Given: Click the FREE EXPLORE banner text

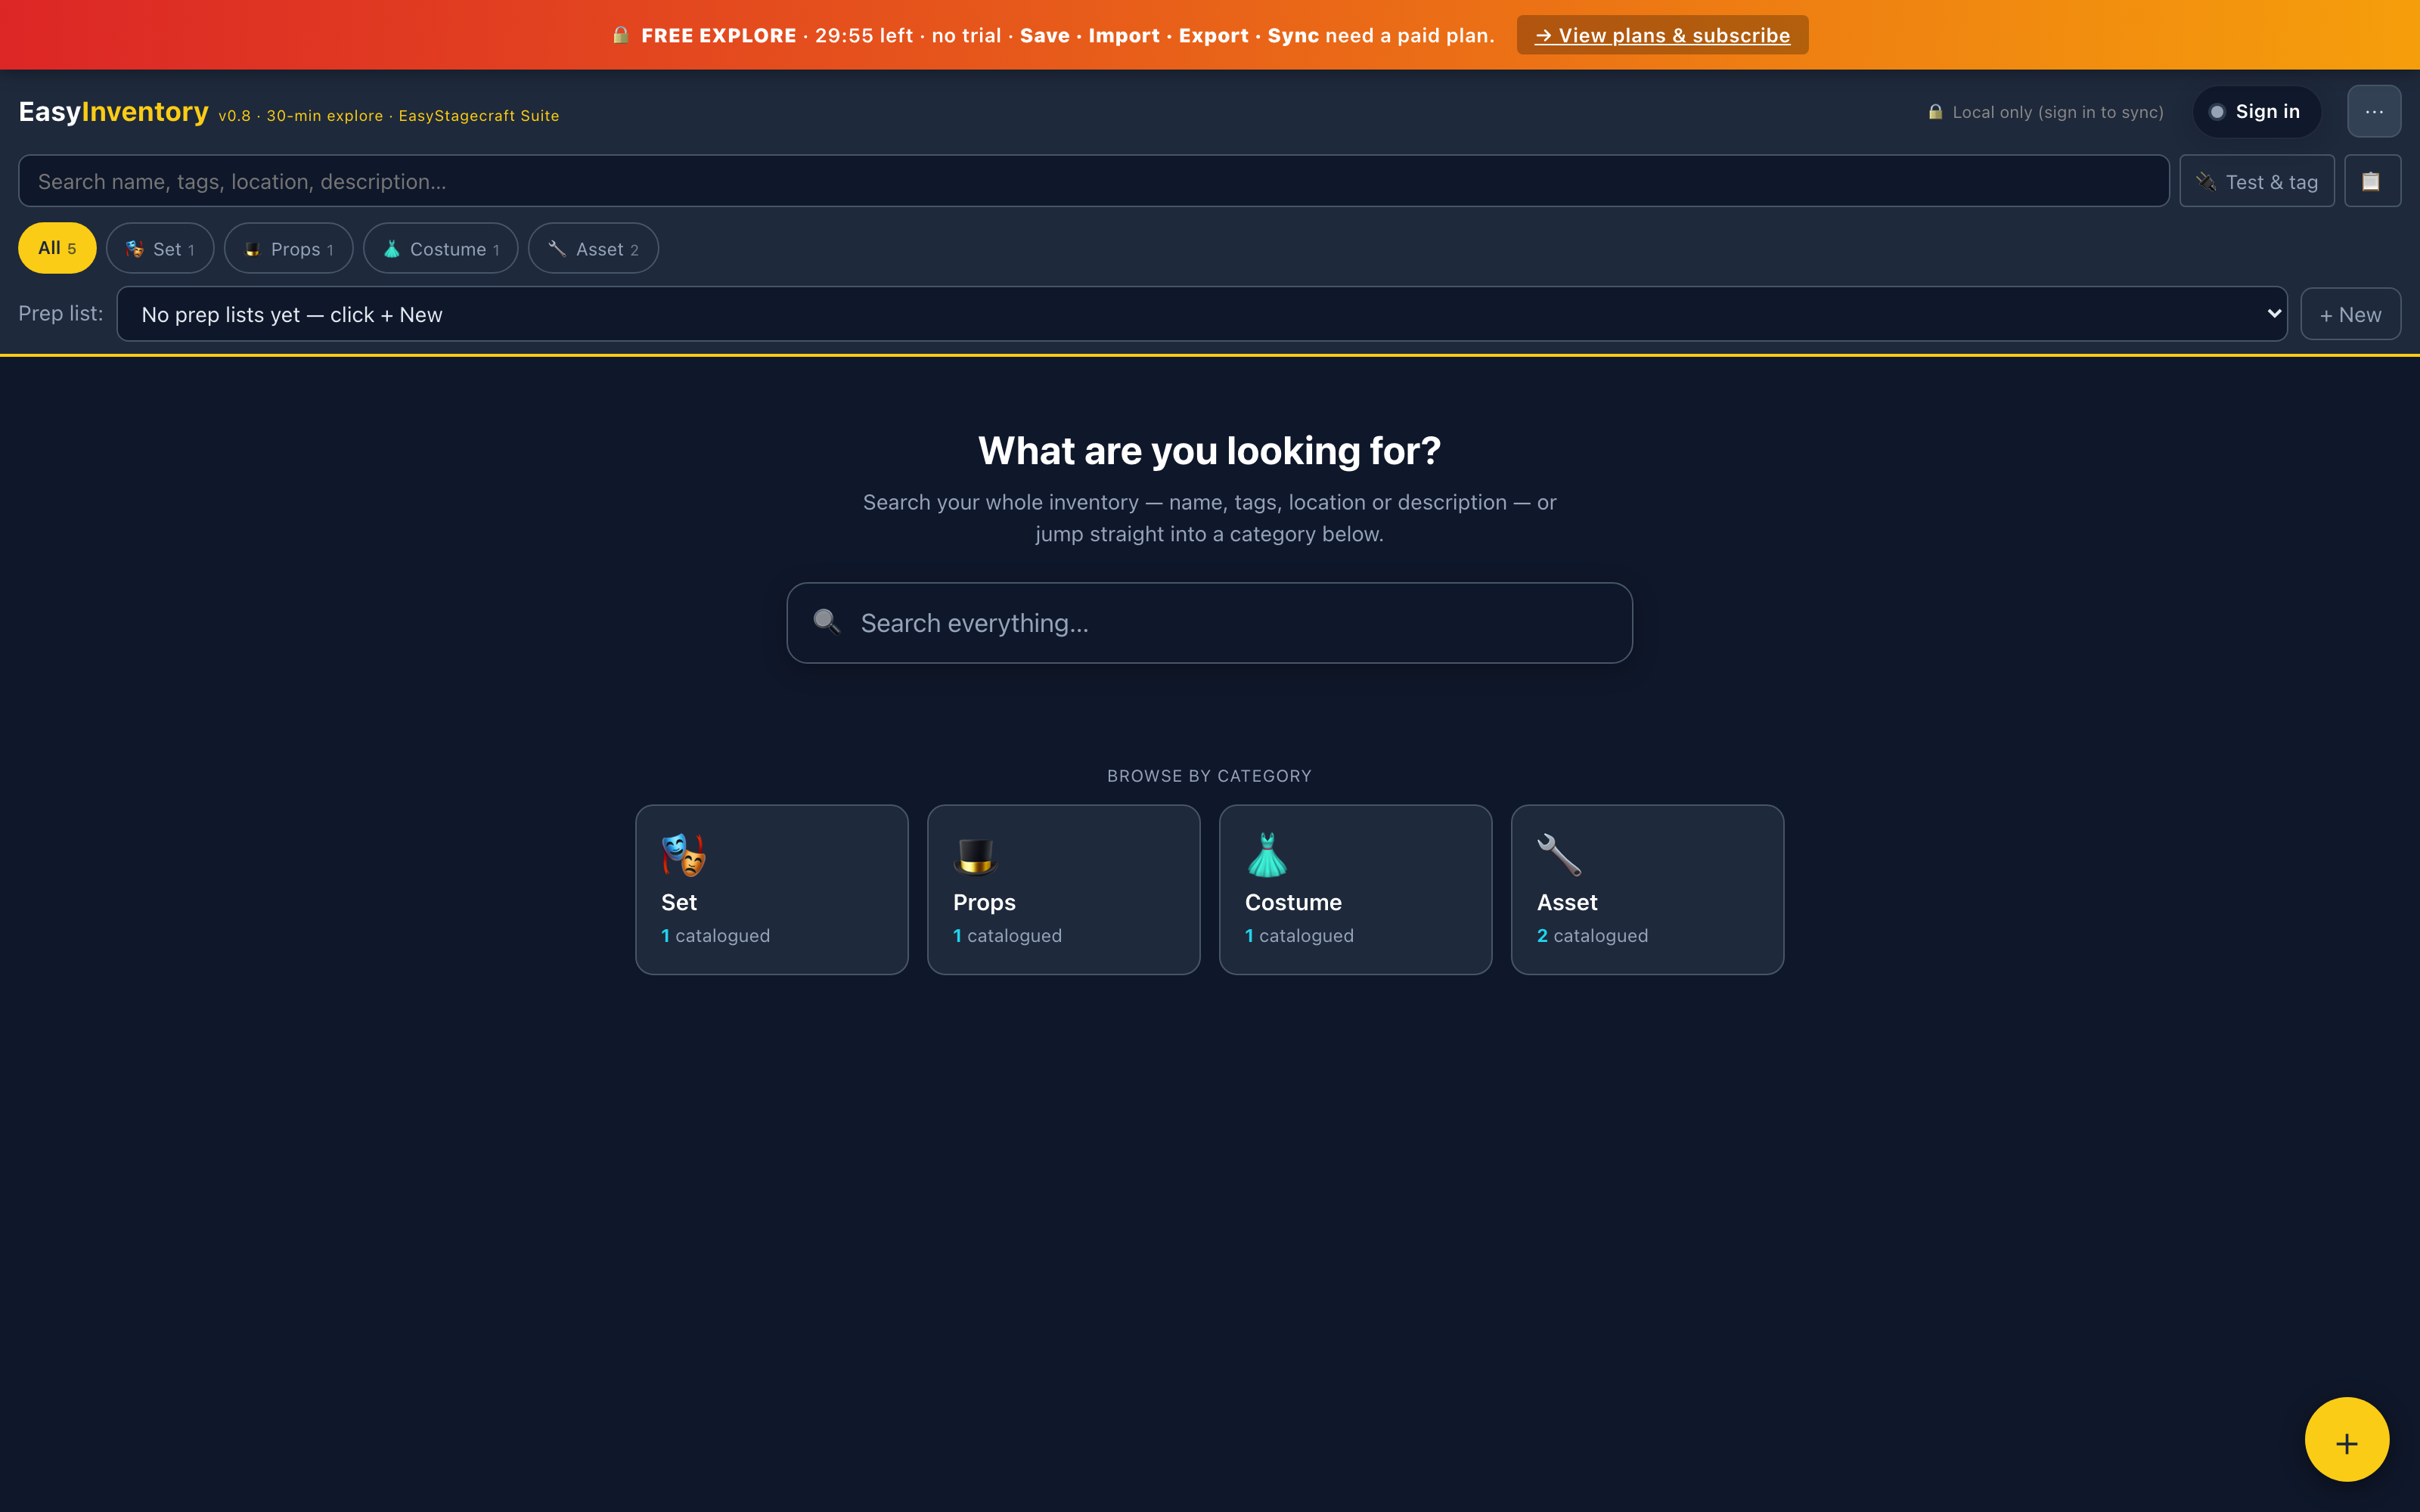Looking at the screenshot, I should [x=718, y=35].
